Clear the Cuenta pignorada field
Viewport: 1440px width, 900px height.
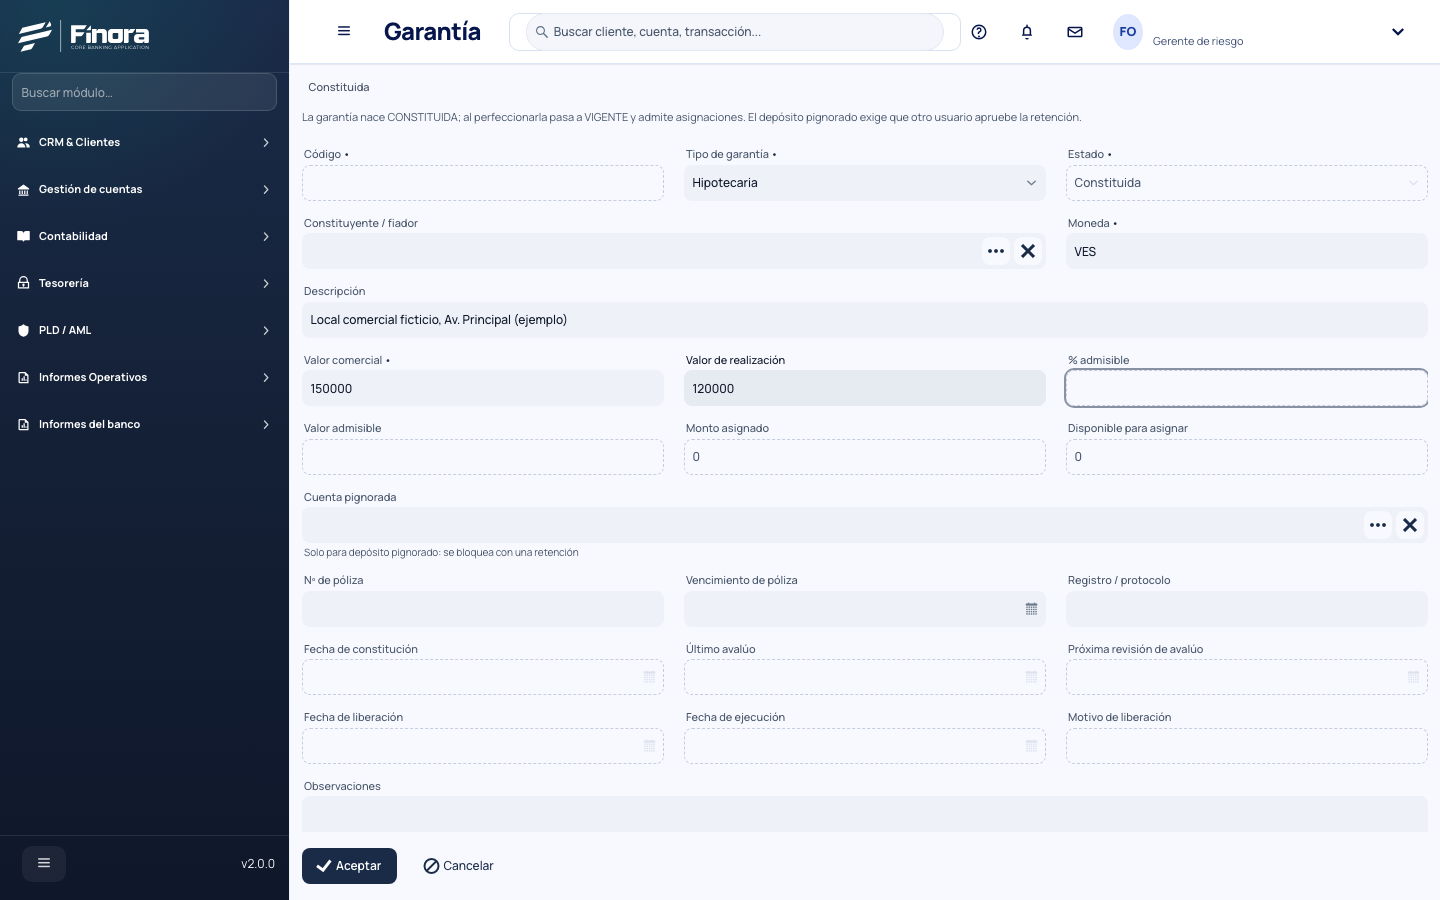[x=1410, y=525]
